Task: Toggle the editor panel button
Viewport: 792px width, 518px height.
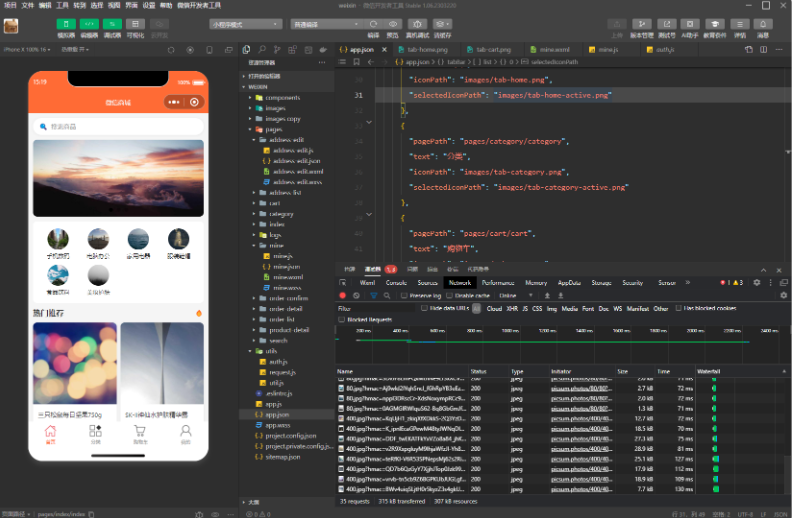Action: 89,24
